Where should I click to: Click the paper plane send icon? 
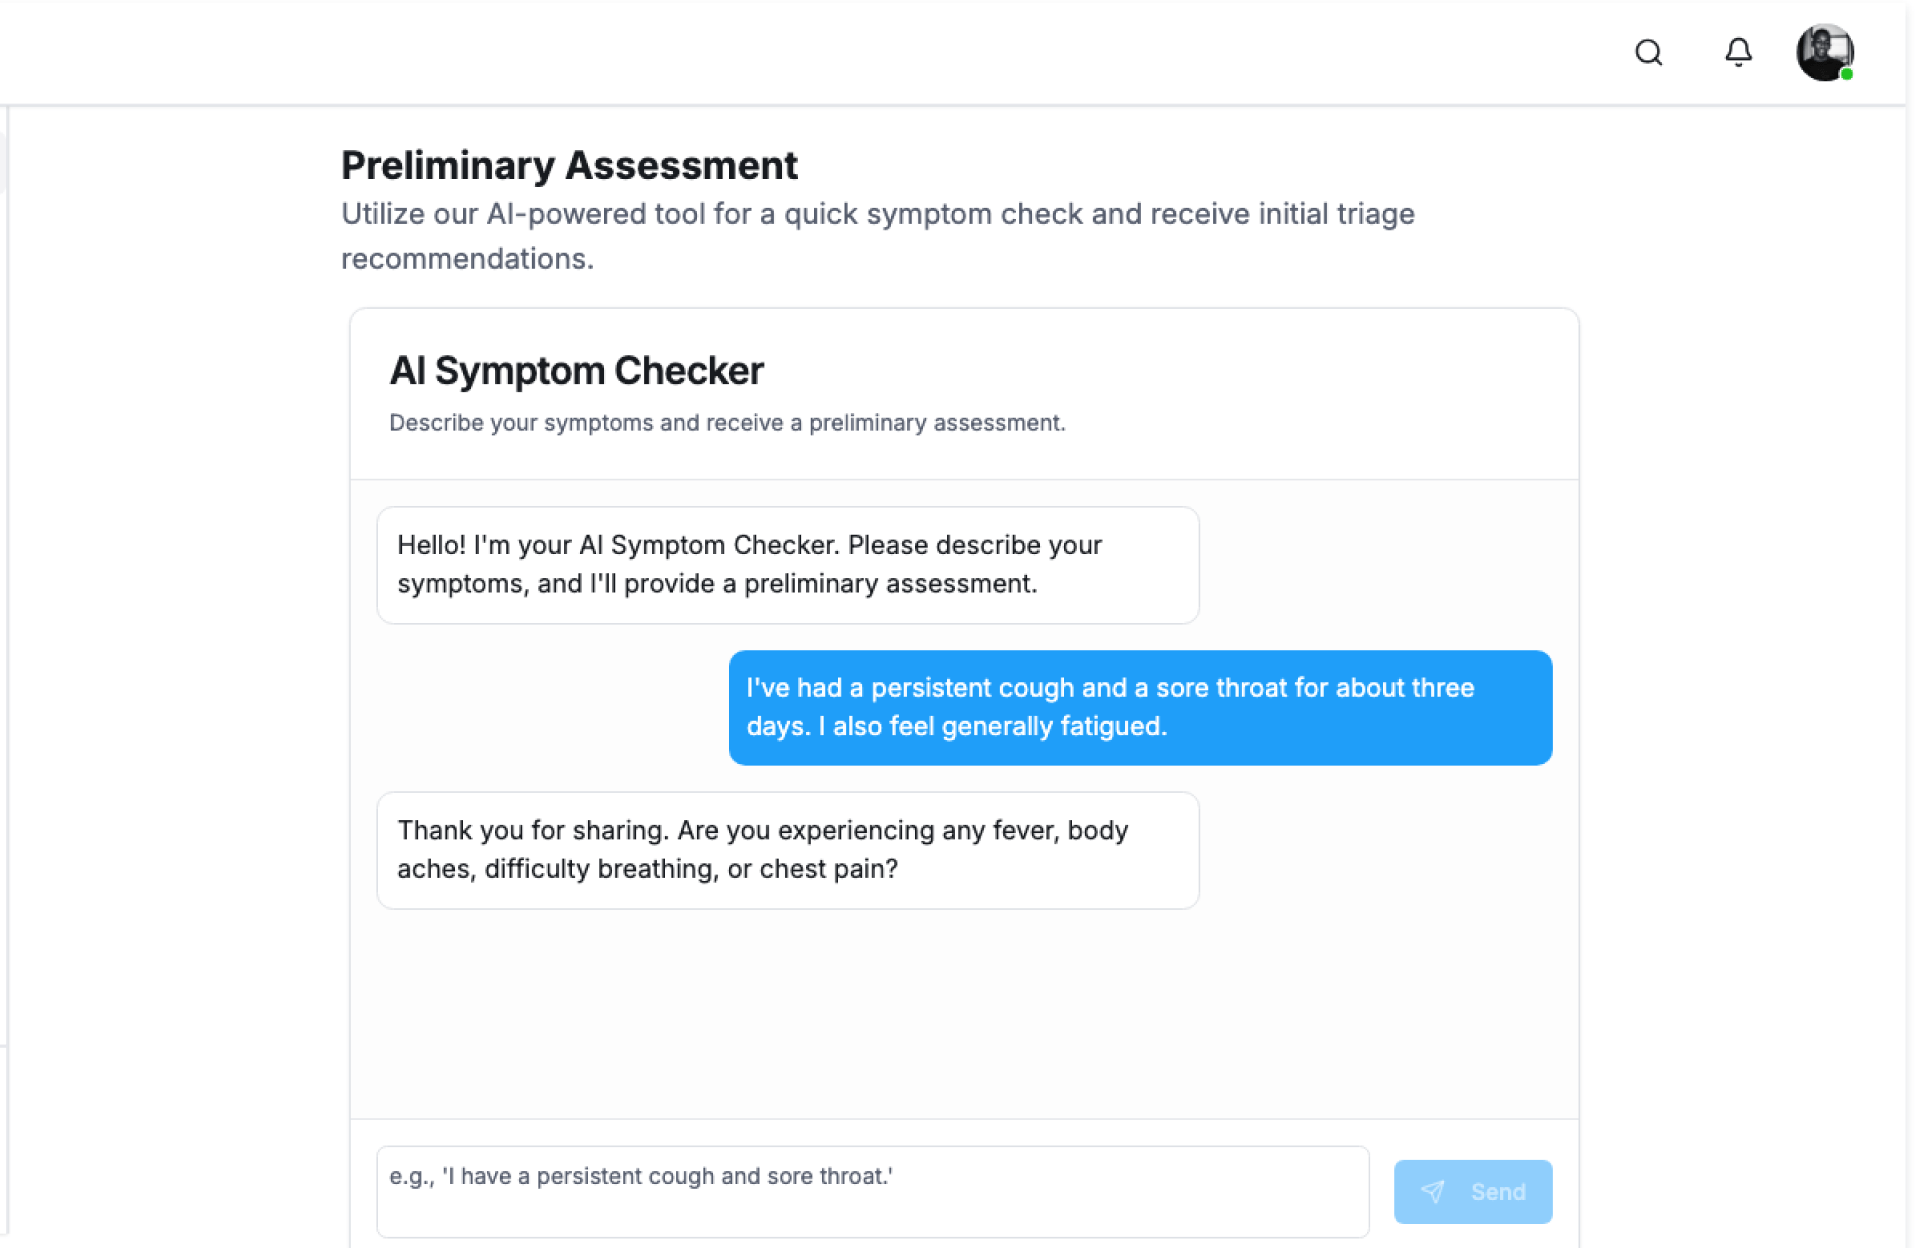pos(1433,1191)
